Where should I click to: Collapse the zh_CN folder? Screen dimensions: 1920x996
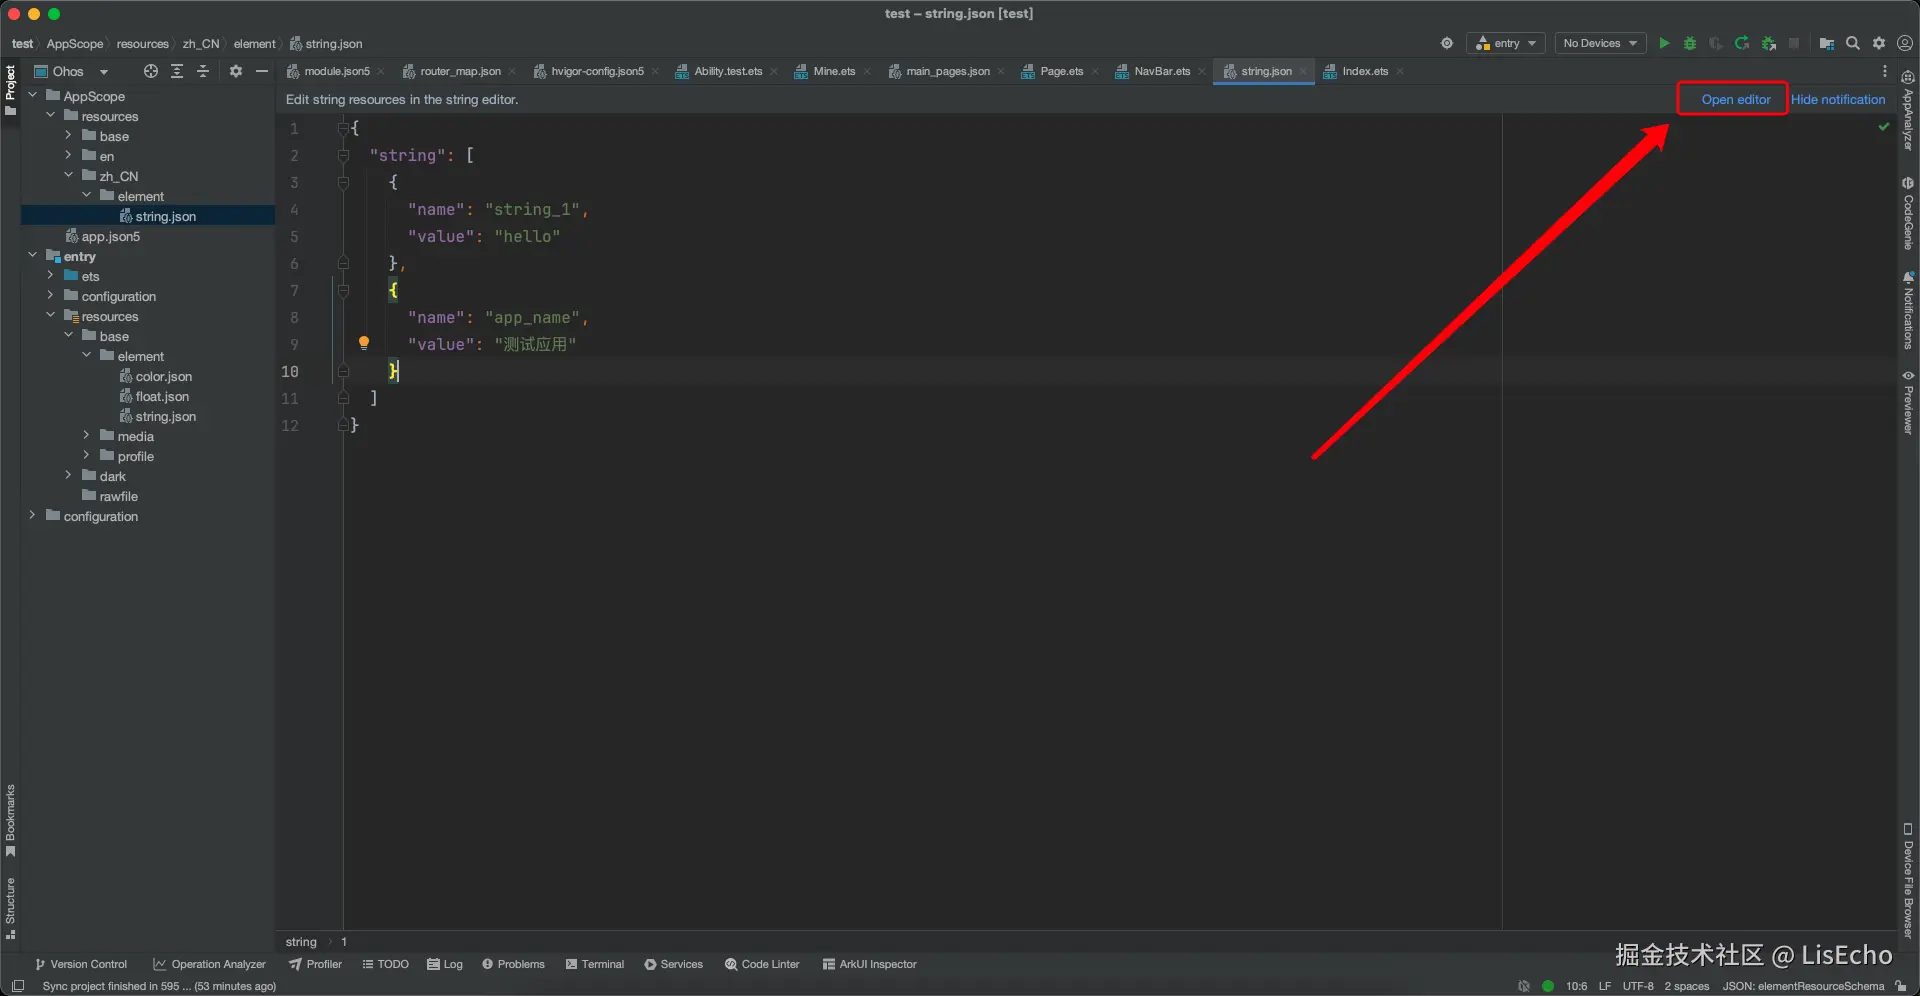69,176
